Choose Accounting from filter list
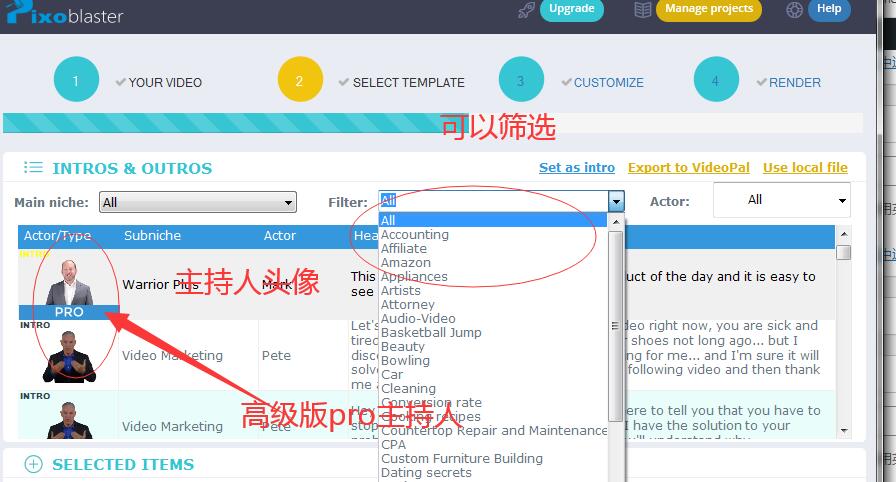This screenshot has height=482, width=896. [414, 235]
